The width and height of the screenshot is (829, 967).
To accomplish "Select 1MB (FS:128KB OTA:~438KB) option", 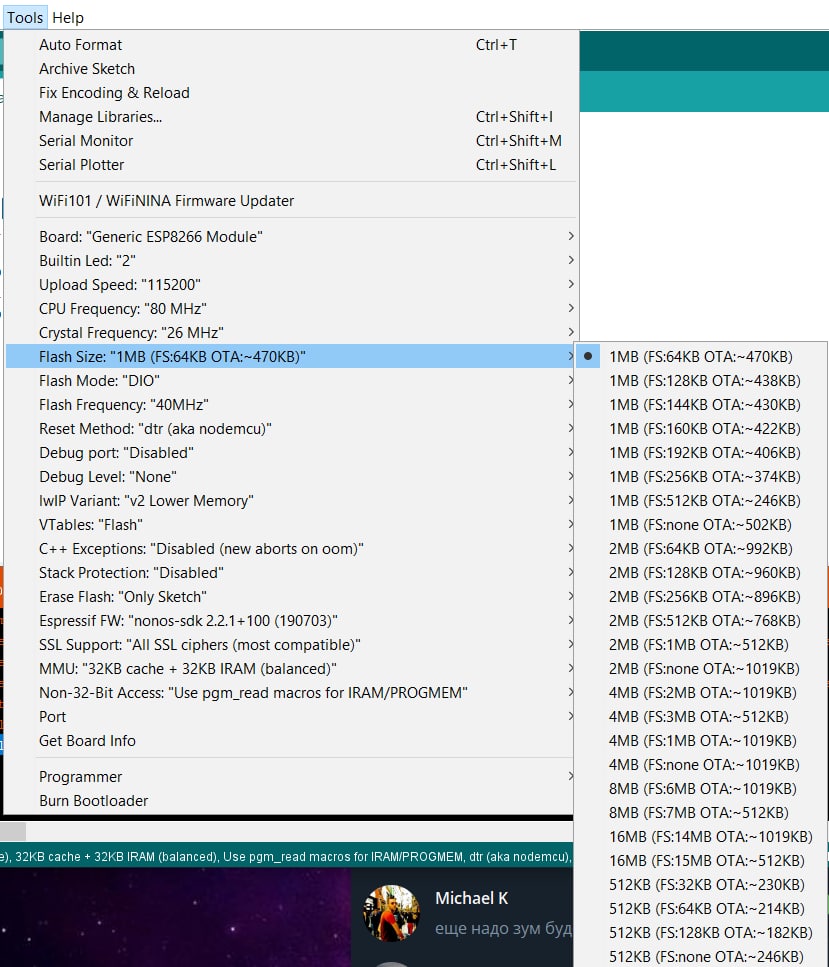I will 701,381.
